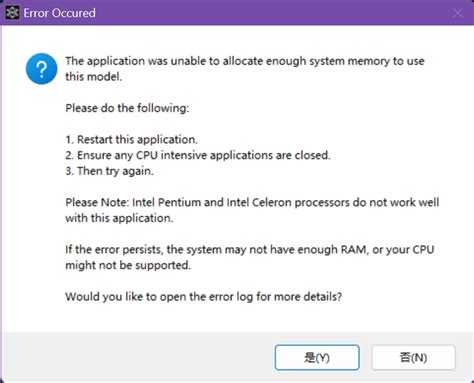Screen dimensions: 474x383
Task: Click the "Please do the following:" text
Action: click(127, 108)
